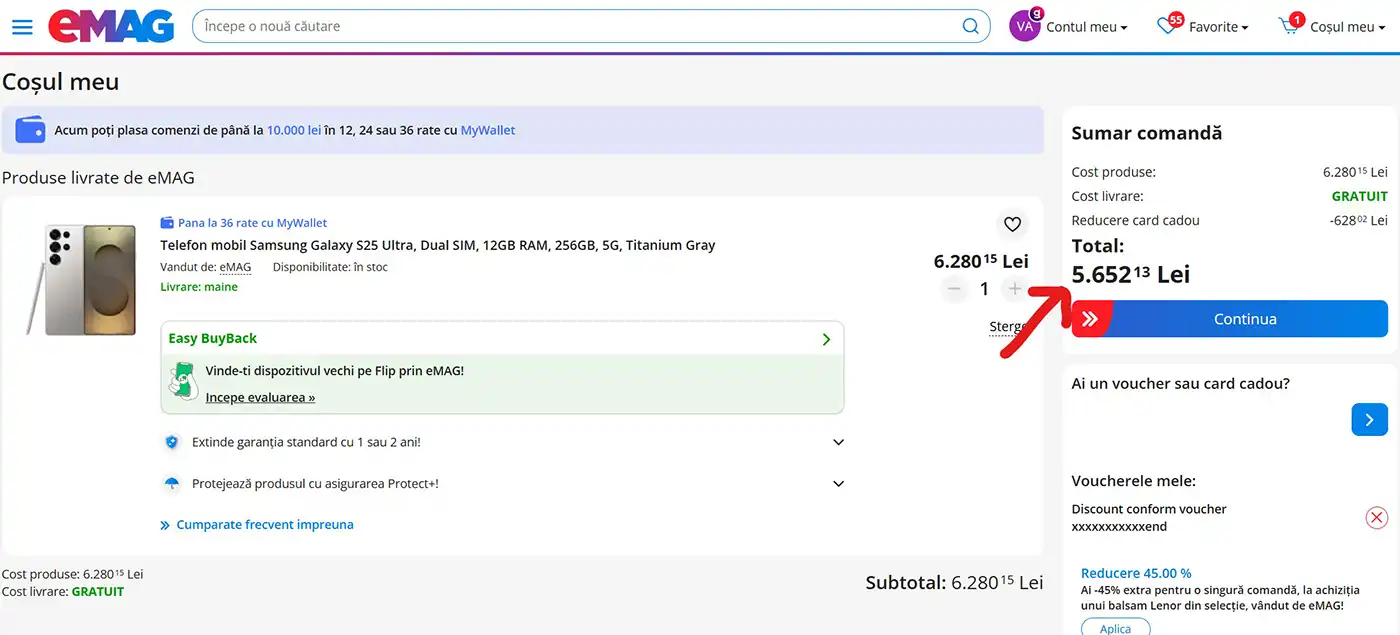Image resolution: width=1400 pixels, height=635 pixels.
Task: Apply the Lenor voucher with Aplica
Action: (1115, 628)
